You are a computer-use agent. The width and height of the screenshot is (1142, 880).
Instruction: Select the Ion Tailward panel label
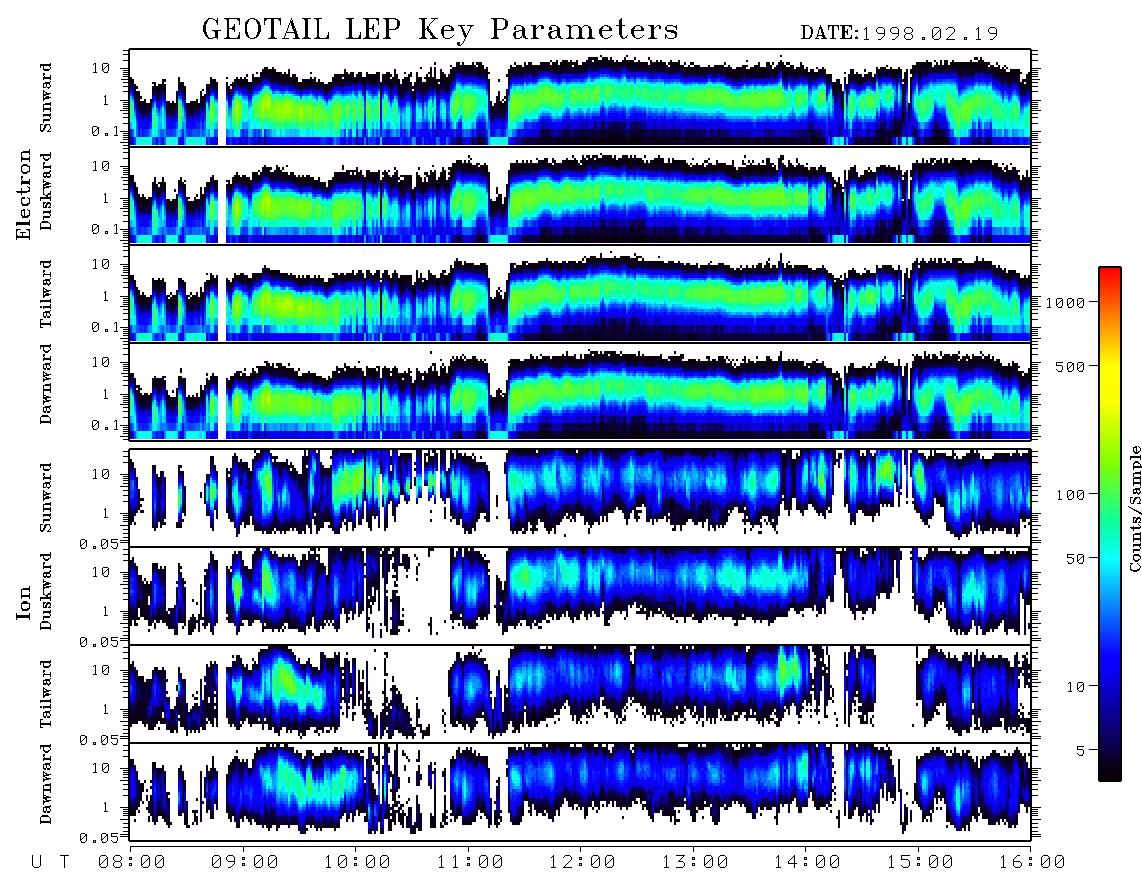[46, 694]
